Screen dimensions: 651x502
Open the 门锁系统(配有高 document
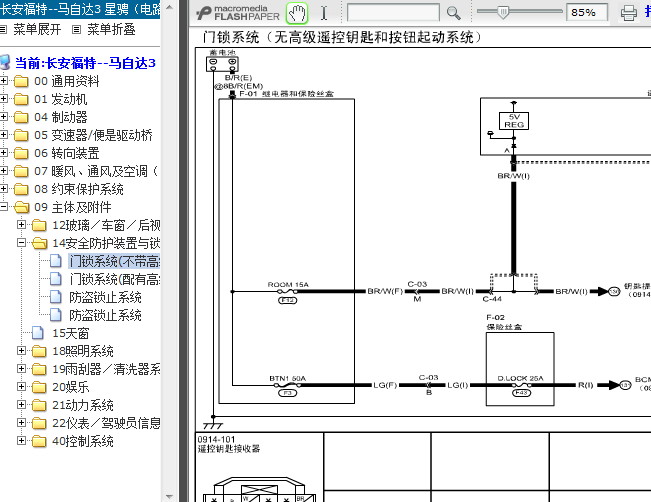pyautogui.click(x=114, y=279)
